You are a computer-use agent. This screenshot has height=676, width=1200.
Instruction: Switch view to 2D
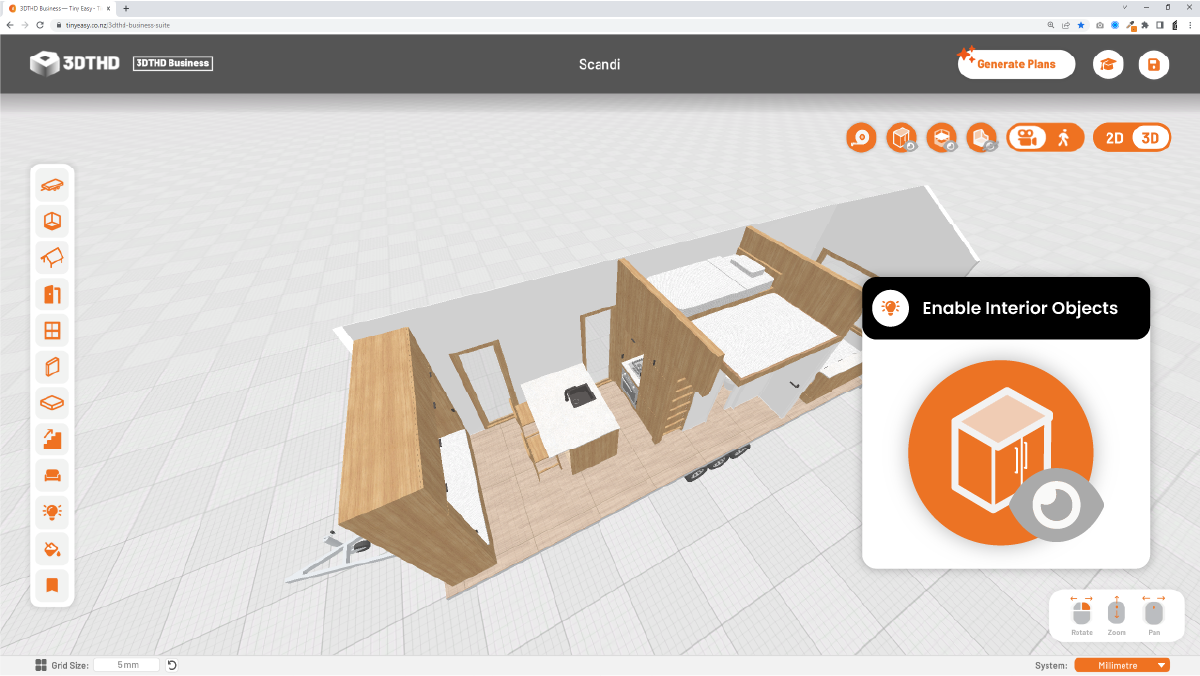(1114, 138)
